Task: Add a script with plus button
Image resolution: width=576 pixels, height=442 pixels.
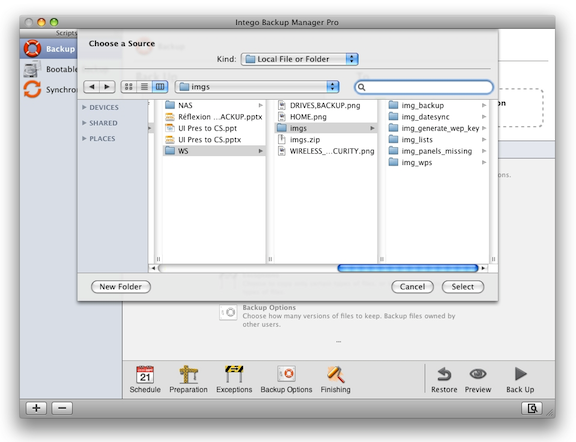Action: click(x=36, y=408)
